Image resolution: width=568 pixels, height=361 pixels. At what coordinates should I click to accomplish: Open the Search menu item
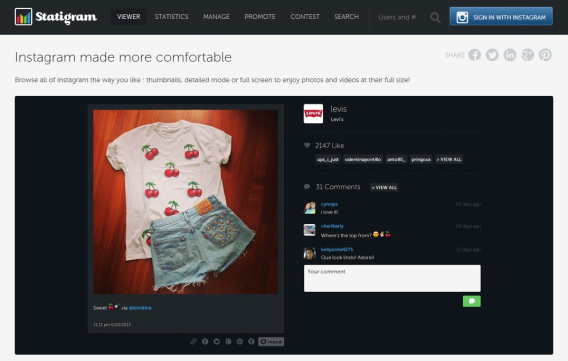click(347, 17)
